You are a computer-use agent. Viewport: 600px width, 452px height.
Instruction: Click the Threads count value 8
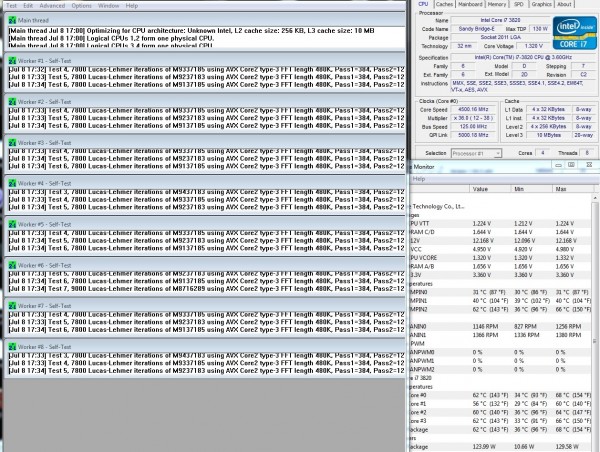pos(587,153)
